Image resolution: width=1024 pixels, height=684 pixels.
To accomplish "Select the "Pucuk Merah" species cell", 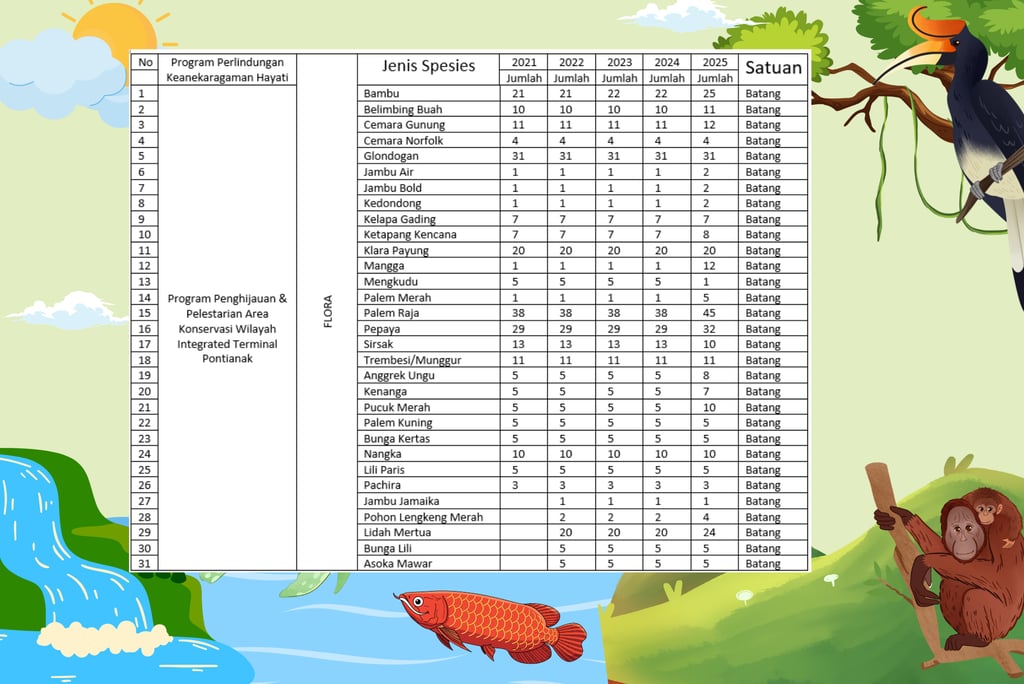I will (x=428, y=407).
